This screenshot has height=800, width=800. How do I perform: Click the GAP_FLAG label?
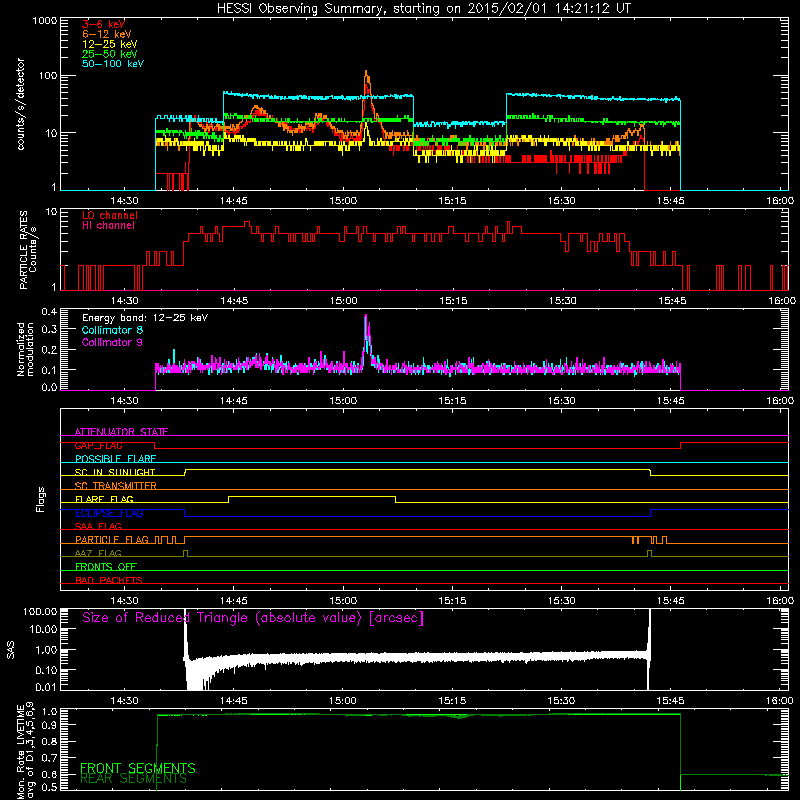click(98, 445)
